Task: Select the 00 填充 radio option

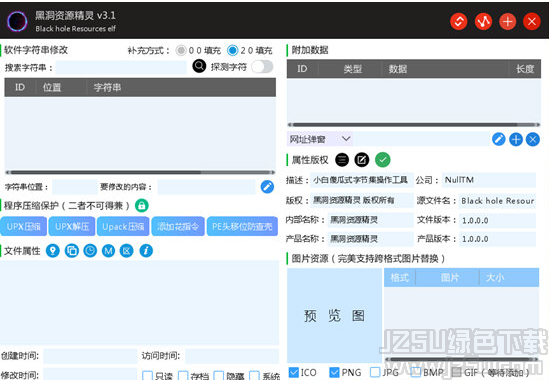Action: tap(181, 51)
